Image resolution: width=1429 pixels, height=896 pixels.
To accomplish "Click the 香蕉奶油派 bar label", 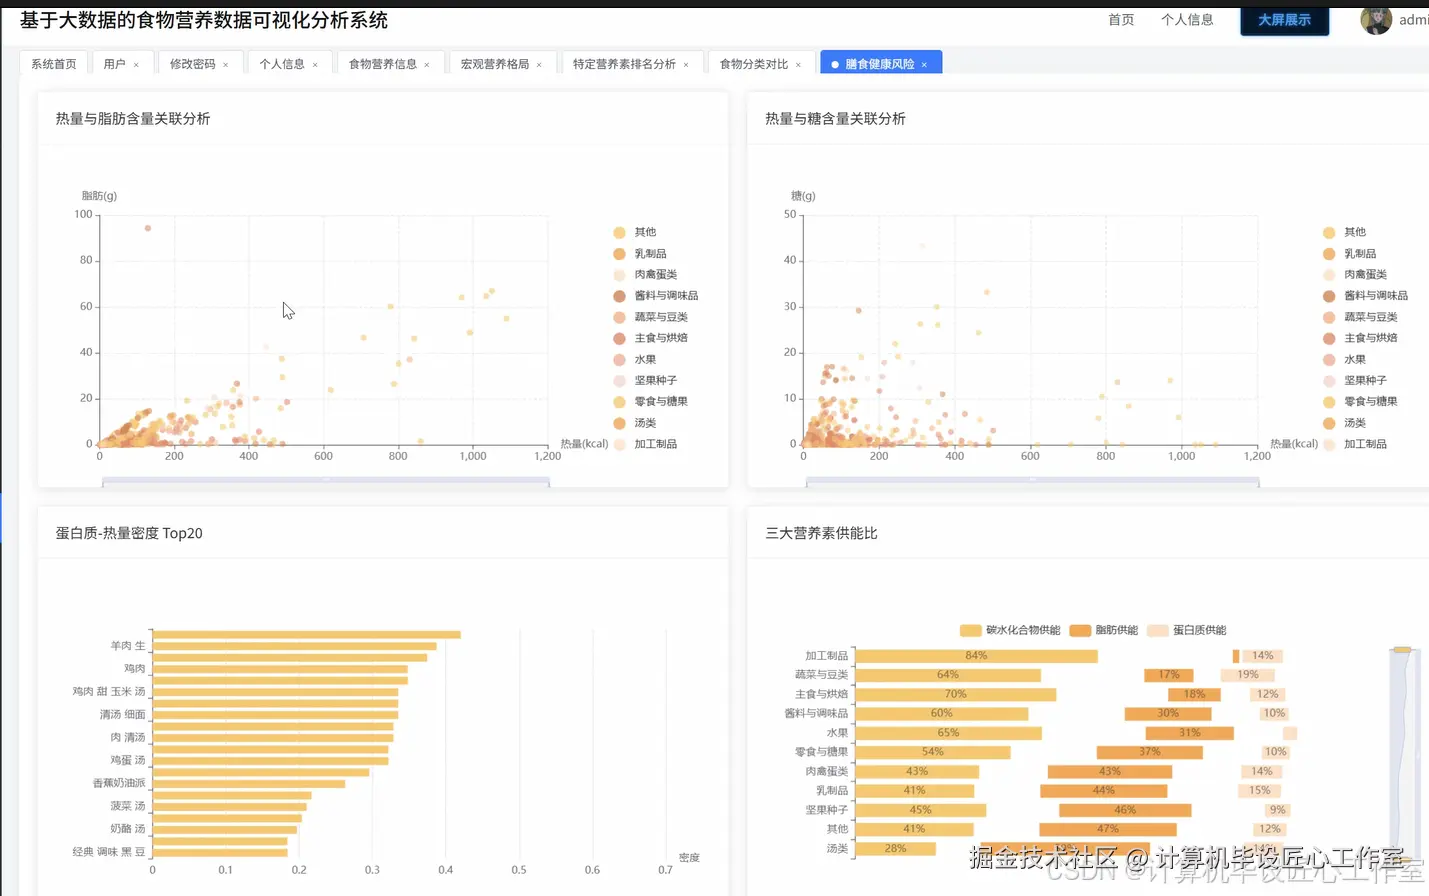I will coord(119,783).
